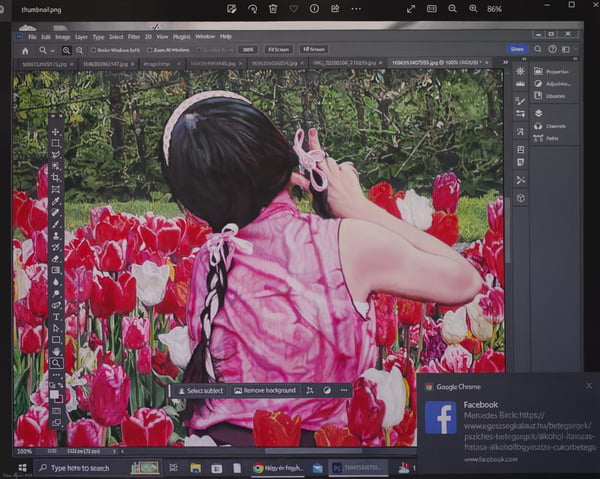Expand hidden document tabs double chevron
The image size is (600, 479).
[x=505, y=62]
